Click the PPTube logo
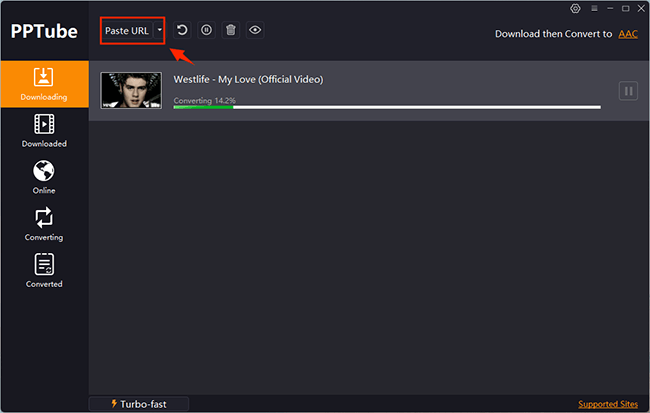This screenshot has width=650, height=413. [44, 32]
